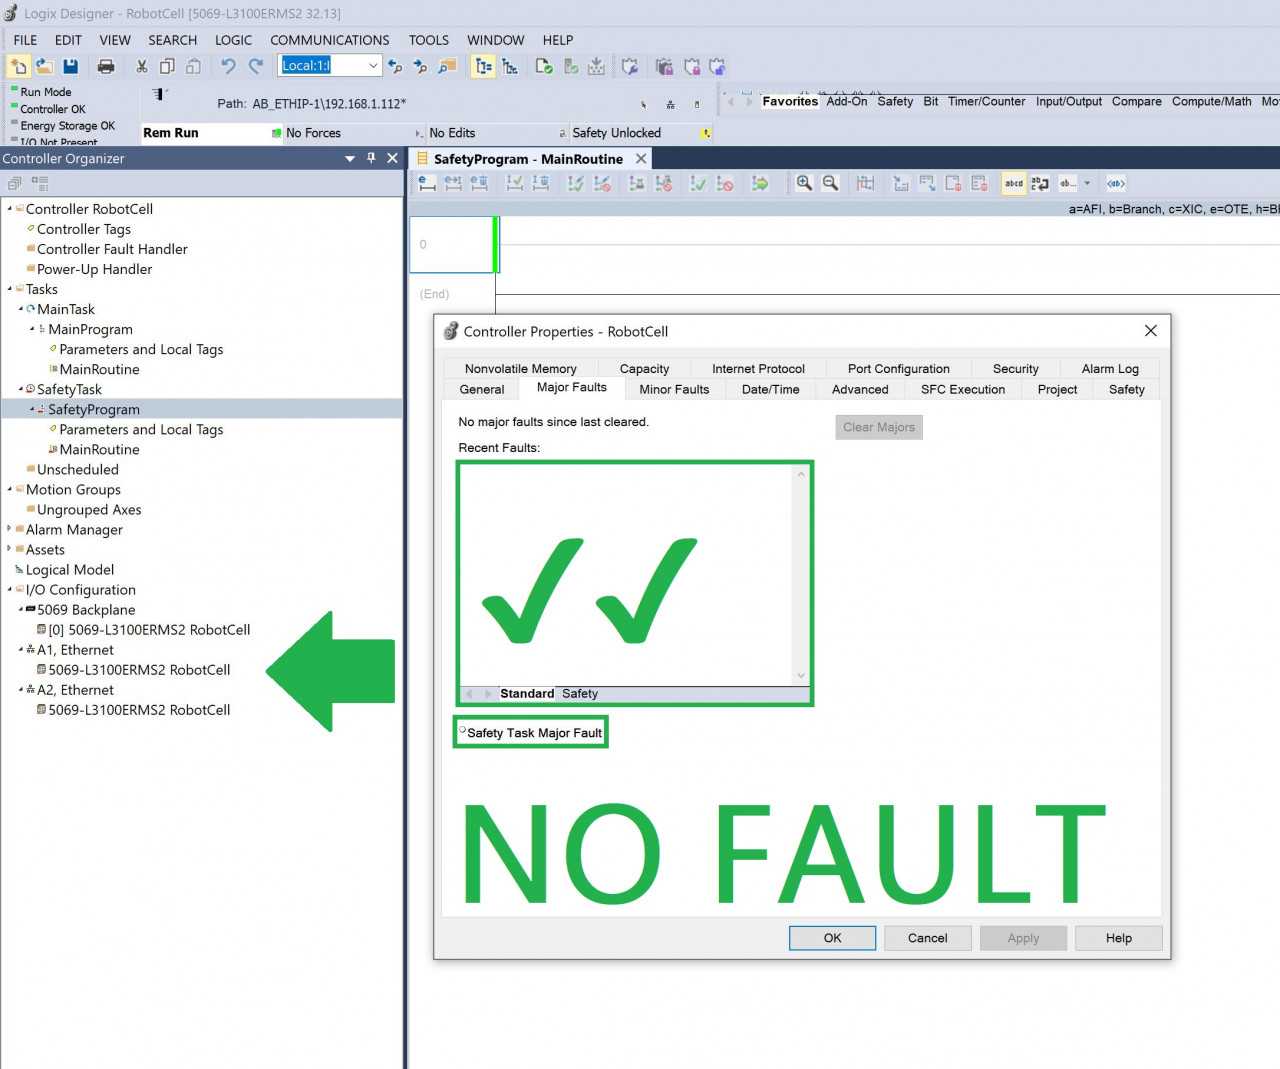Close the SafetyProgram - MainRoutine editor tab
Viewport: 1280px width, 1069px height.
click(x=641, y=159)
